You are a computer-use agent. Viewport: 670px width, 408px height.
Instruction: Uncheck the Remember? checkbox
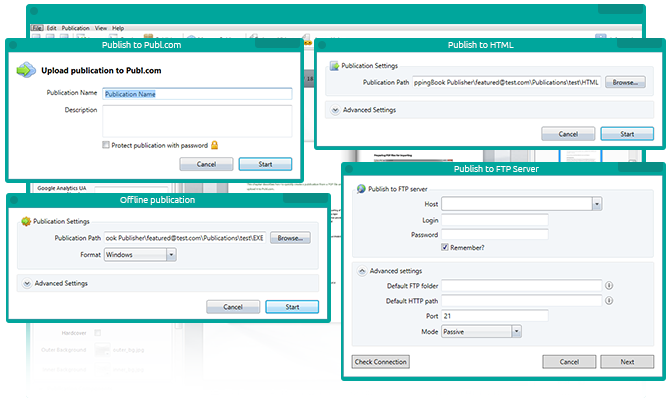coord(445,246)
